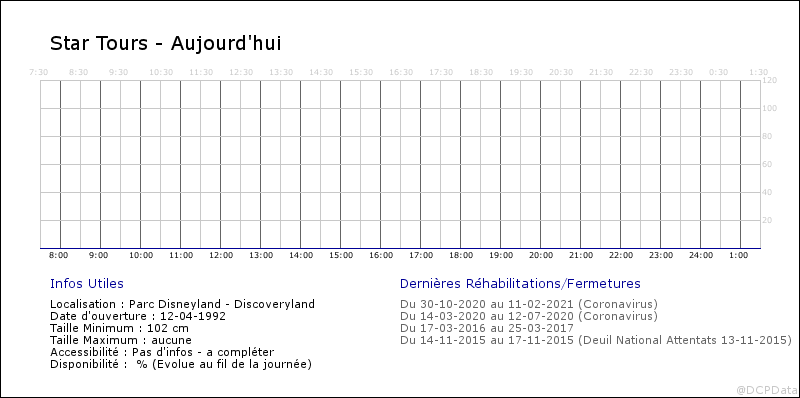Screen dimensions: 800x398
Task: Click the 1:00 bottom axis marker
Action: (739, 255)
